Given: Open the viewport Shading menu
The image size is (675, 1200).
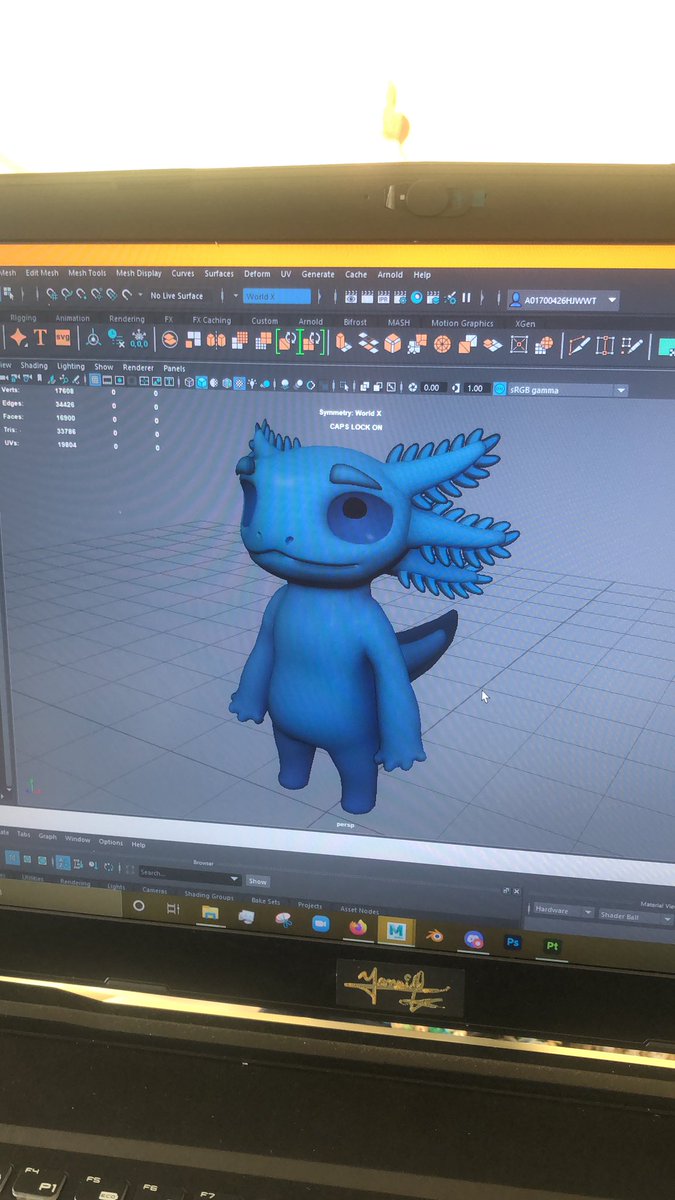Looking at the screenshot, I should (34, 365).
